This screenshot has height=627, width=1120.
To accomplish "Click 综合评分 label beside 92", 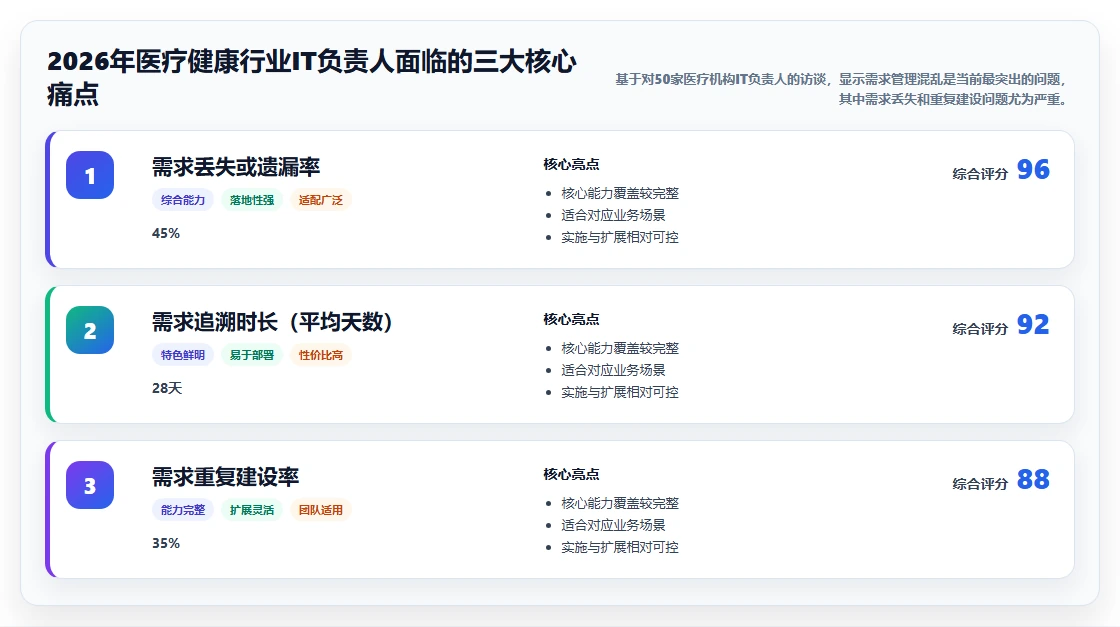I will click(980, 328).
